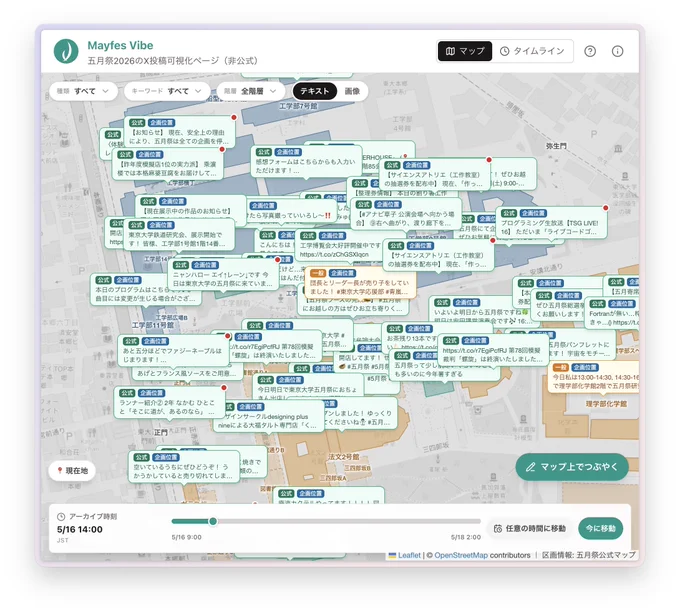Click the 現在地 location button
This screenshot has width=680, height=613.
point(72,470)
